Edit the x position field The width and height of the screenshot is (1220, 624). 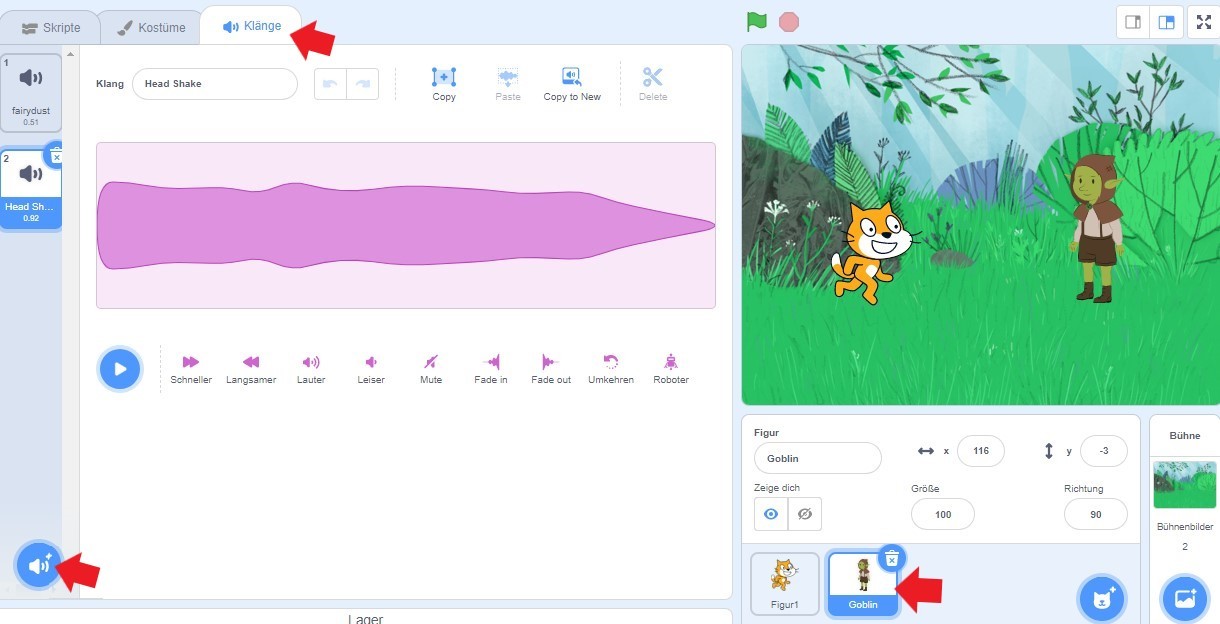pyautogui.click(x=981, y=451)
